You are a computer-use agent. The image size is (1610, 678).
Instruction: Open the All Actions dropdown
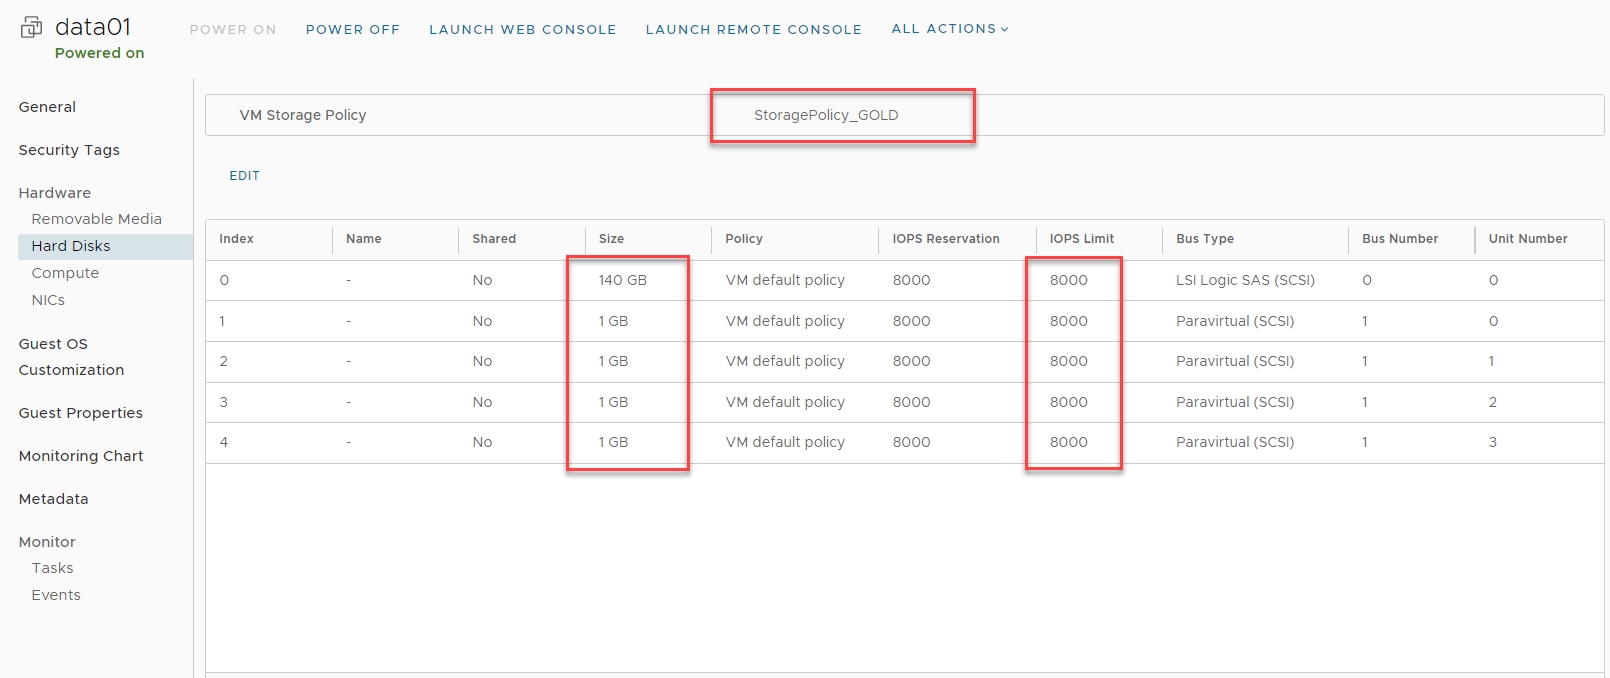(949, 29)
